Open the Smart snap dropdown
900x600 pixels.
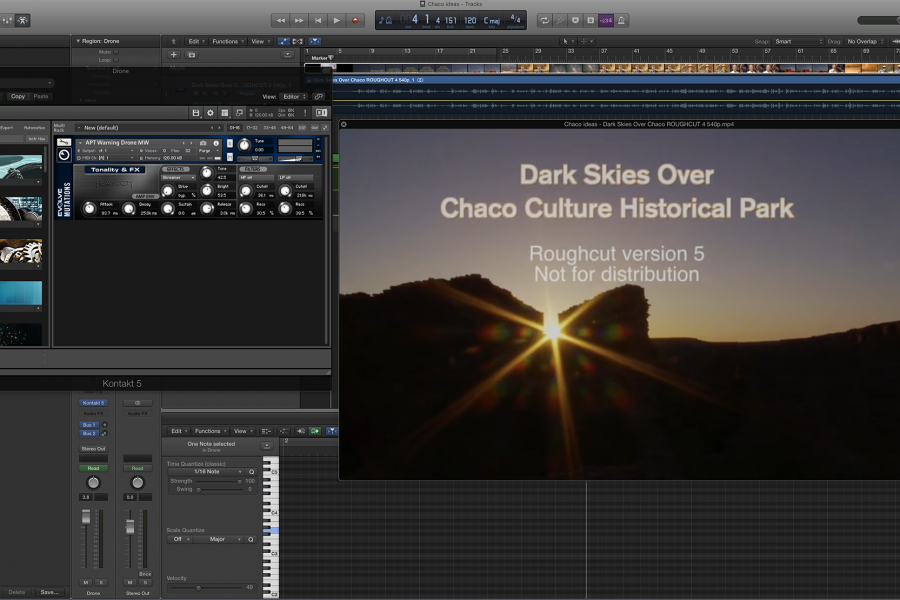pos(795,41)
